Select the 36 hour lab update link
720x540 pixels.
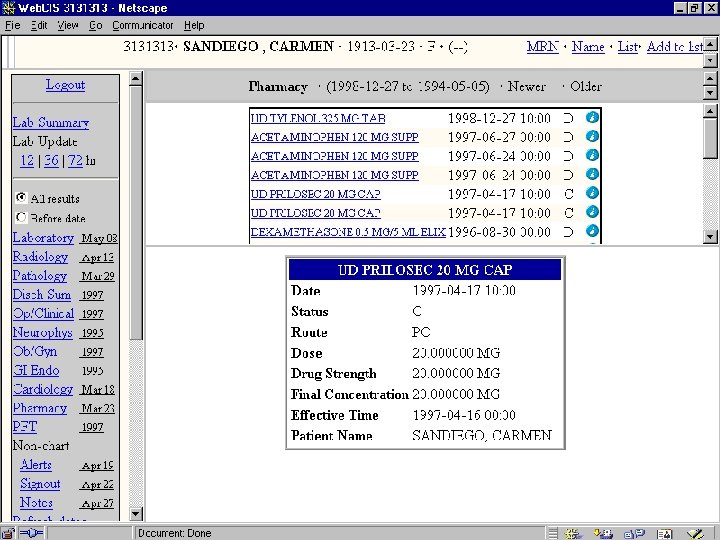click(x=51, y=160)
